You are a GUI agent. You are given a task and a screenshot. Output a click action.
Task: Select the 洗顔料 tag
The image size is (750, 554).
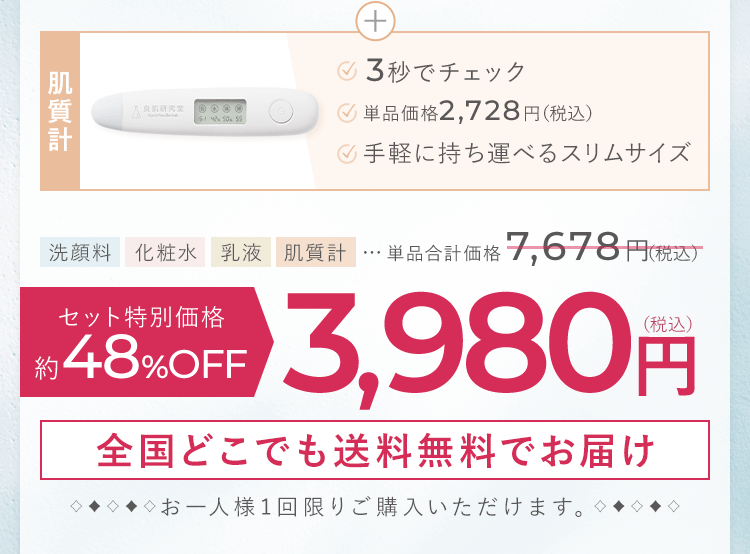(81, 251)
